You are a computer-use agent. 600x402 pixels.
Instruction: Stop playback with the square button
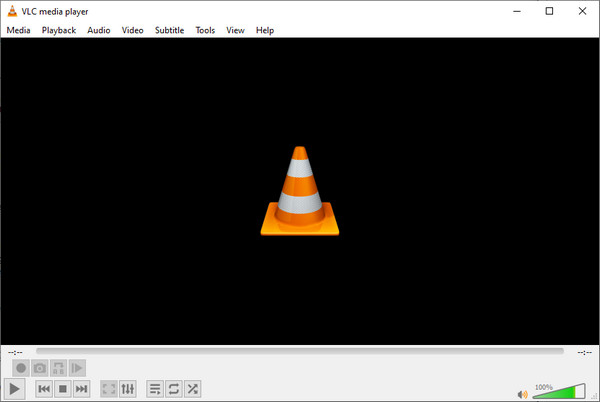pyautogui.click(x=62, y=388)
